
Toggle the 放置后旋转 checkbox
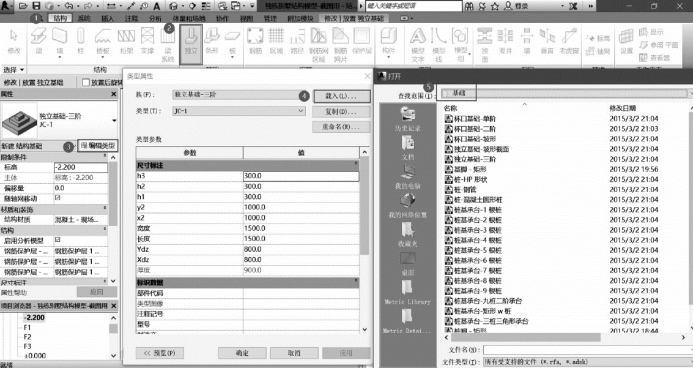(86, 83)
